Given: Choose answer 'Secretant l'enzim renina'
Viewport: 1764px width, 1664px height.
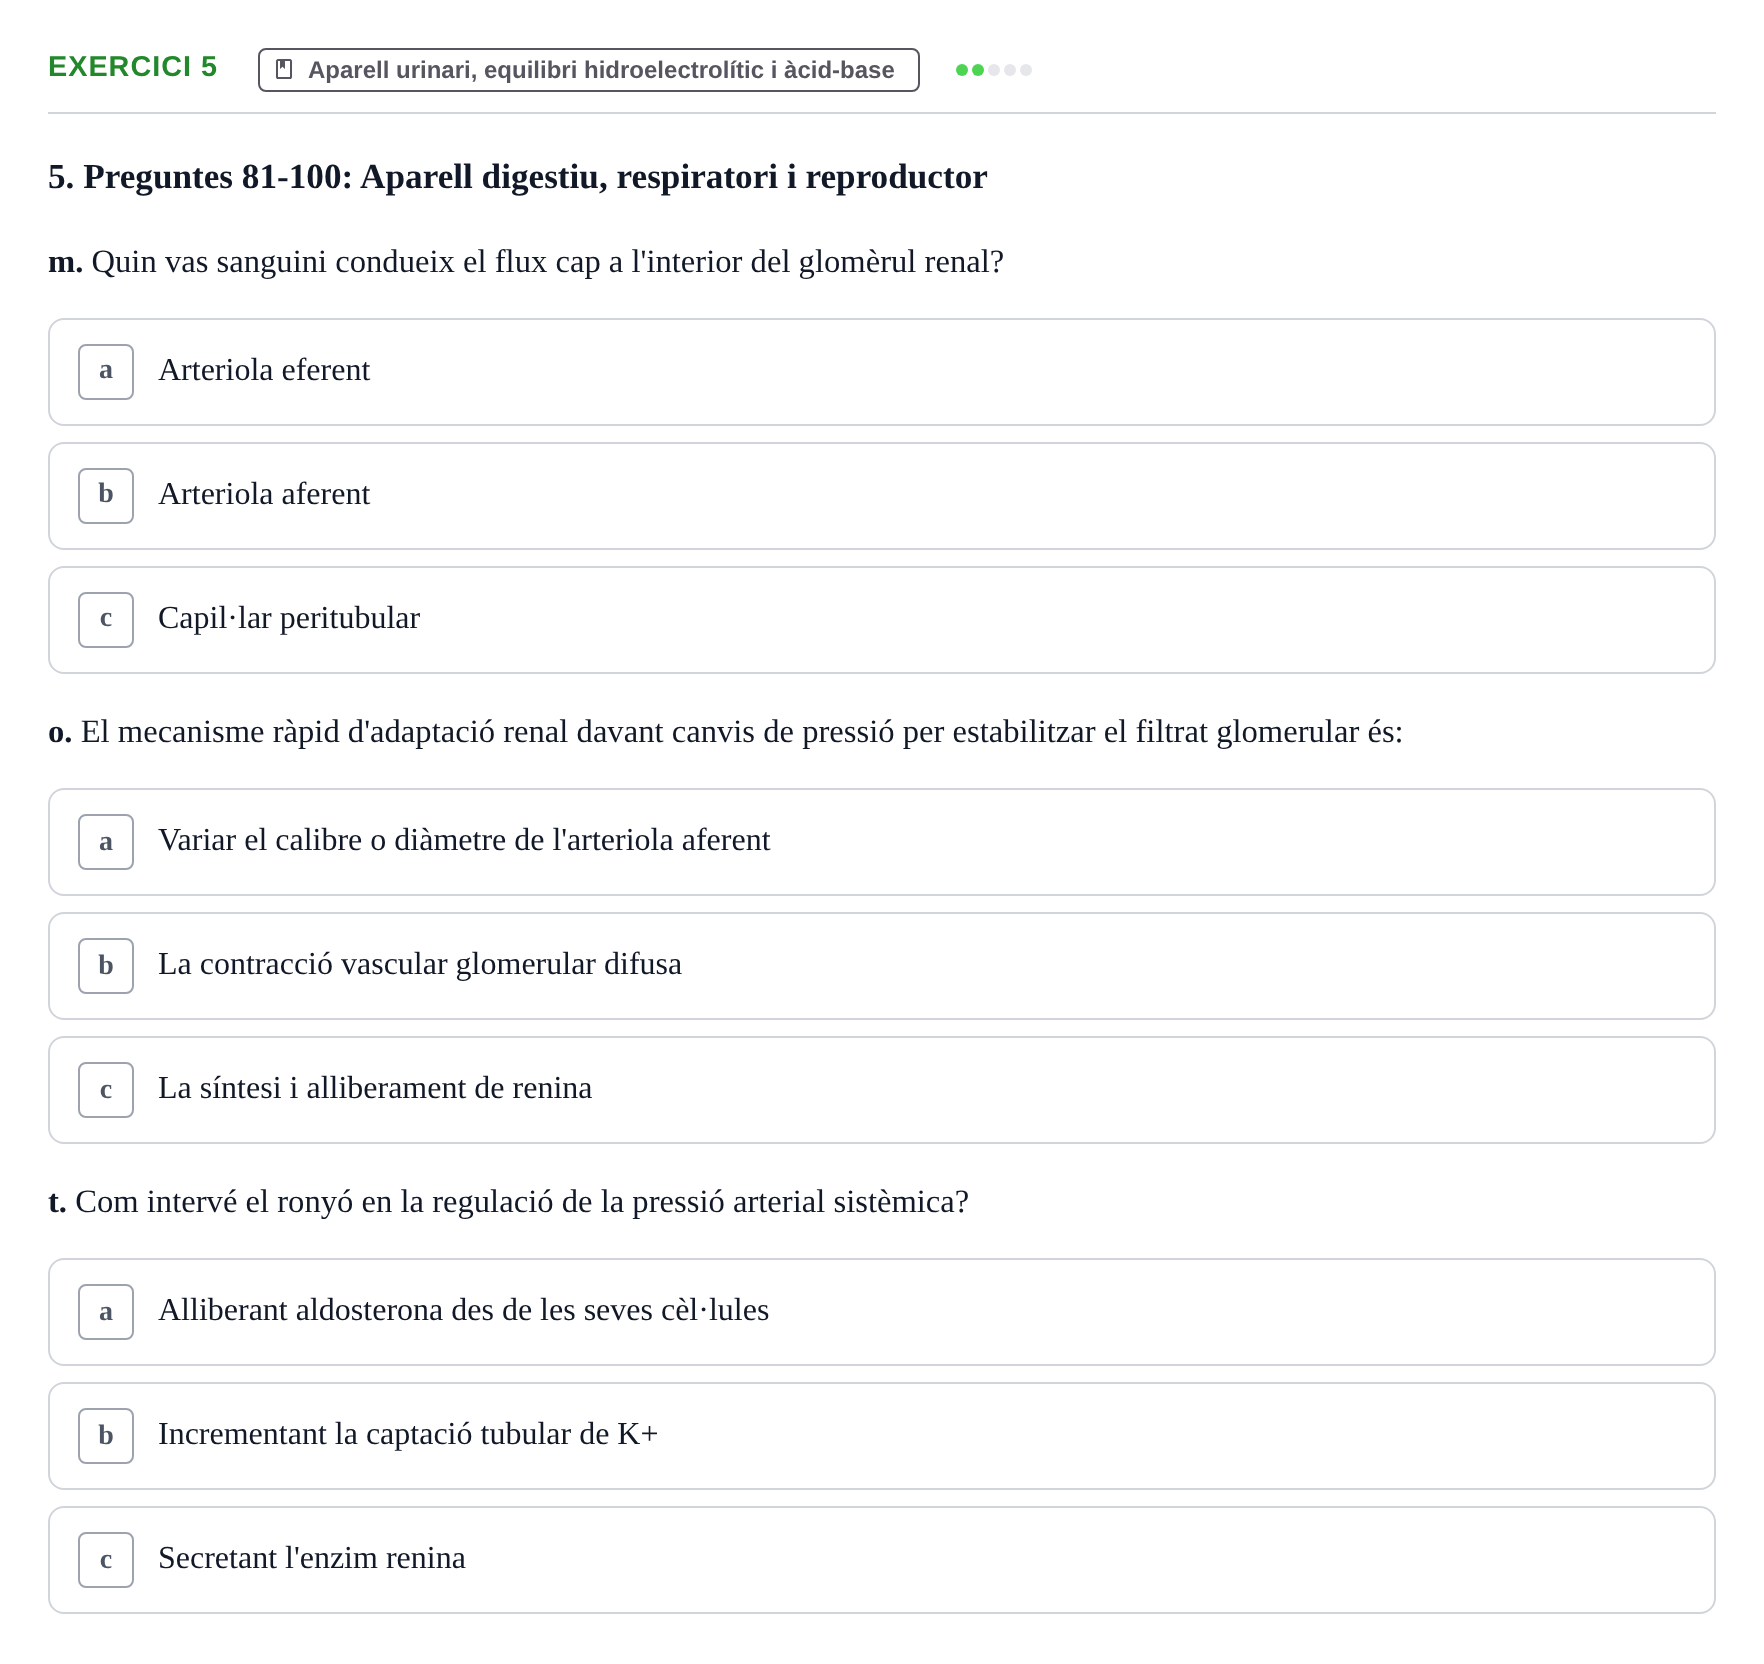Looking at the screenshot, I should (x=881, y=1560).
